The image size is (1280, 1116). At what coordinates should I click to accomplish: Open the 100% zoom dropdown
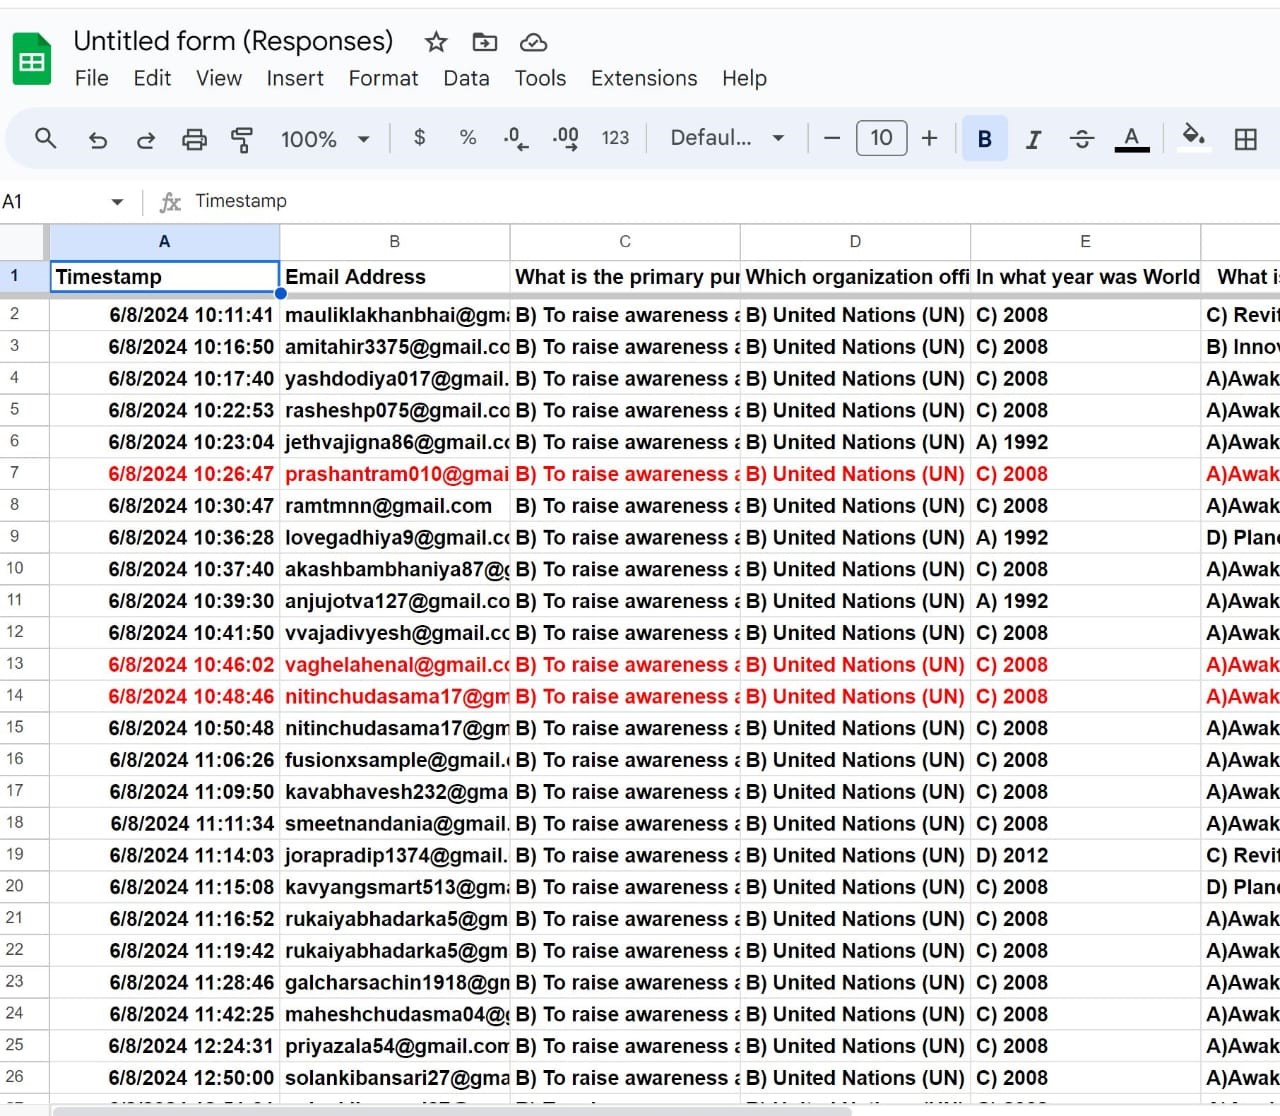coord(325,139)
